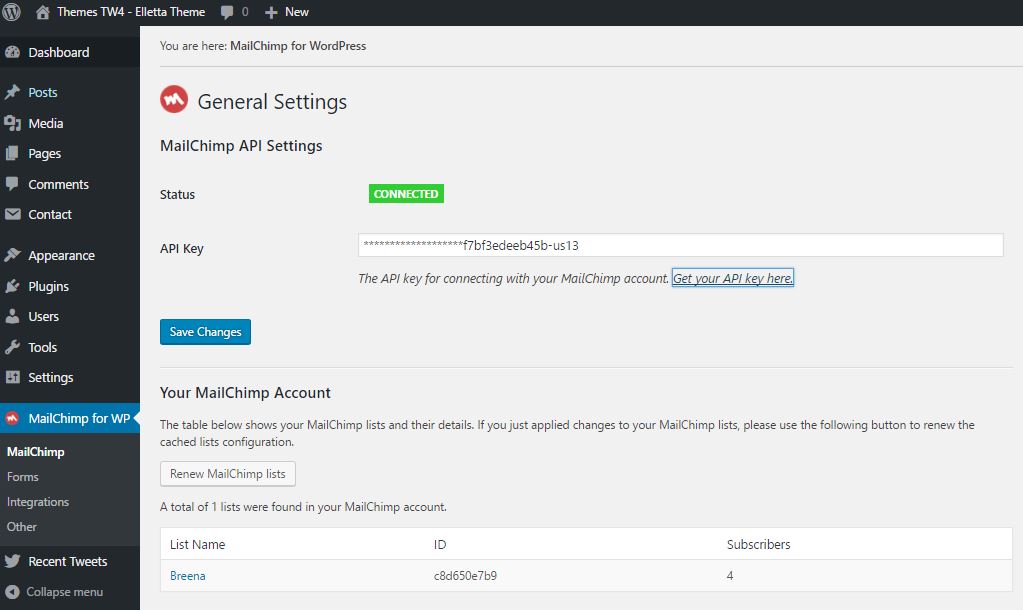
Task: Click the red MailChimp logo beside General Settings
Action: (x=174, y=99)
